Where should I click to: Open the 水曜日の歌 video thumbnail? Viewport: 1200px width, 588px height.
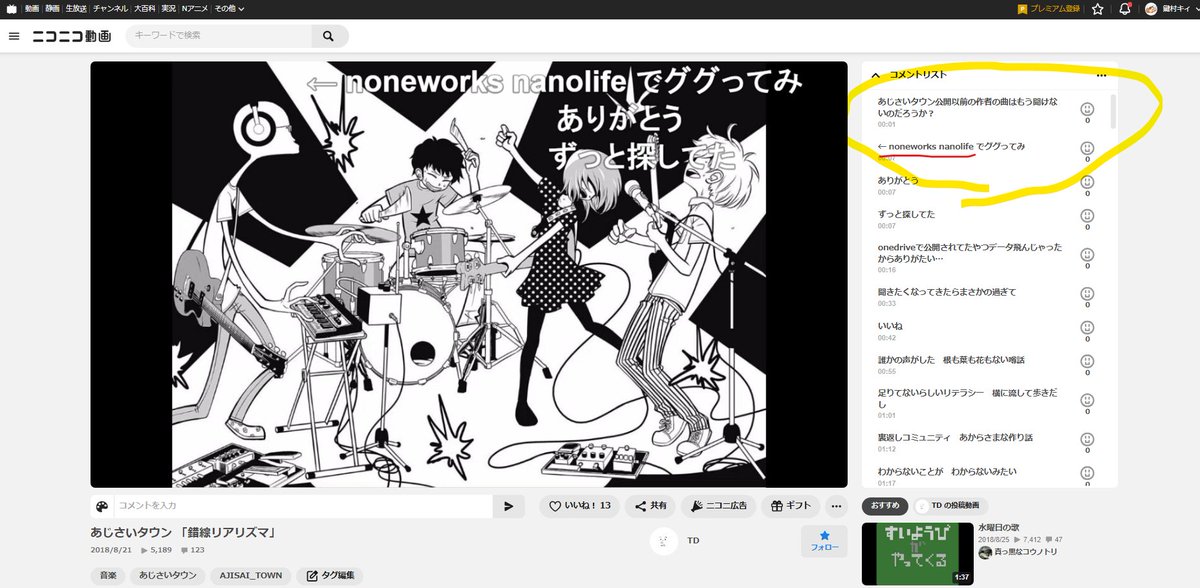click(x=918, y=554)
